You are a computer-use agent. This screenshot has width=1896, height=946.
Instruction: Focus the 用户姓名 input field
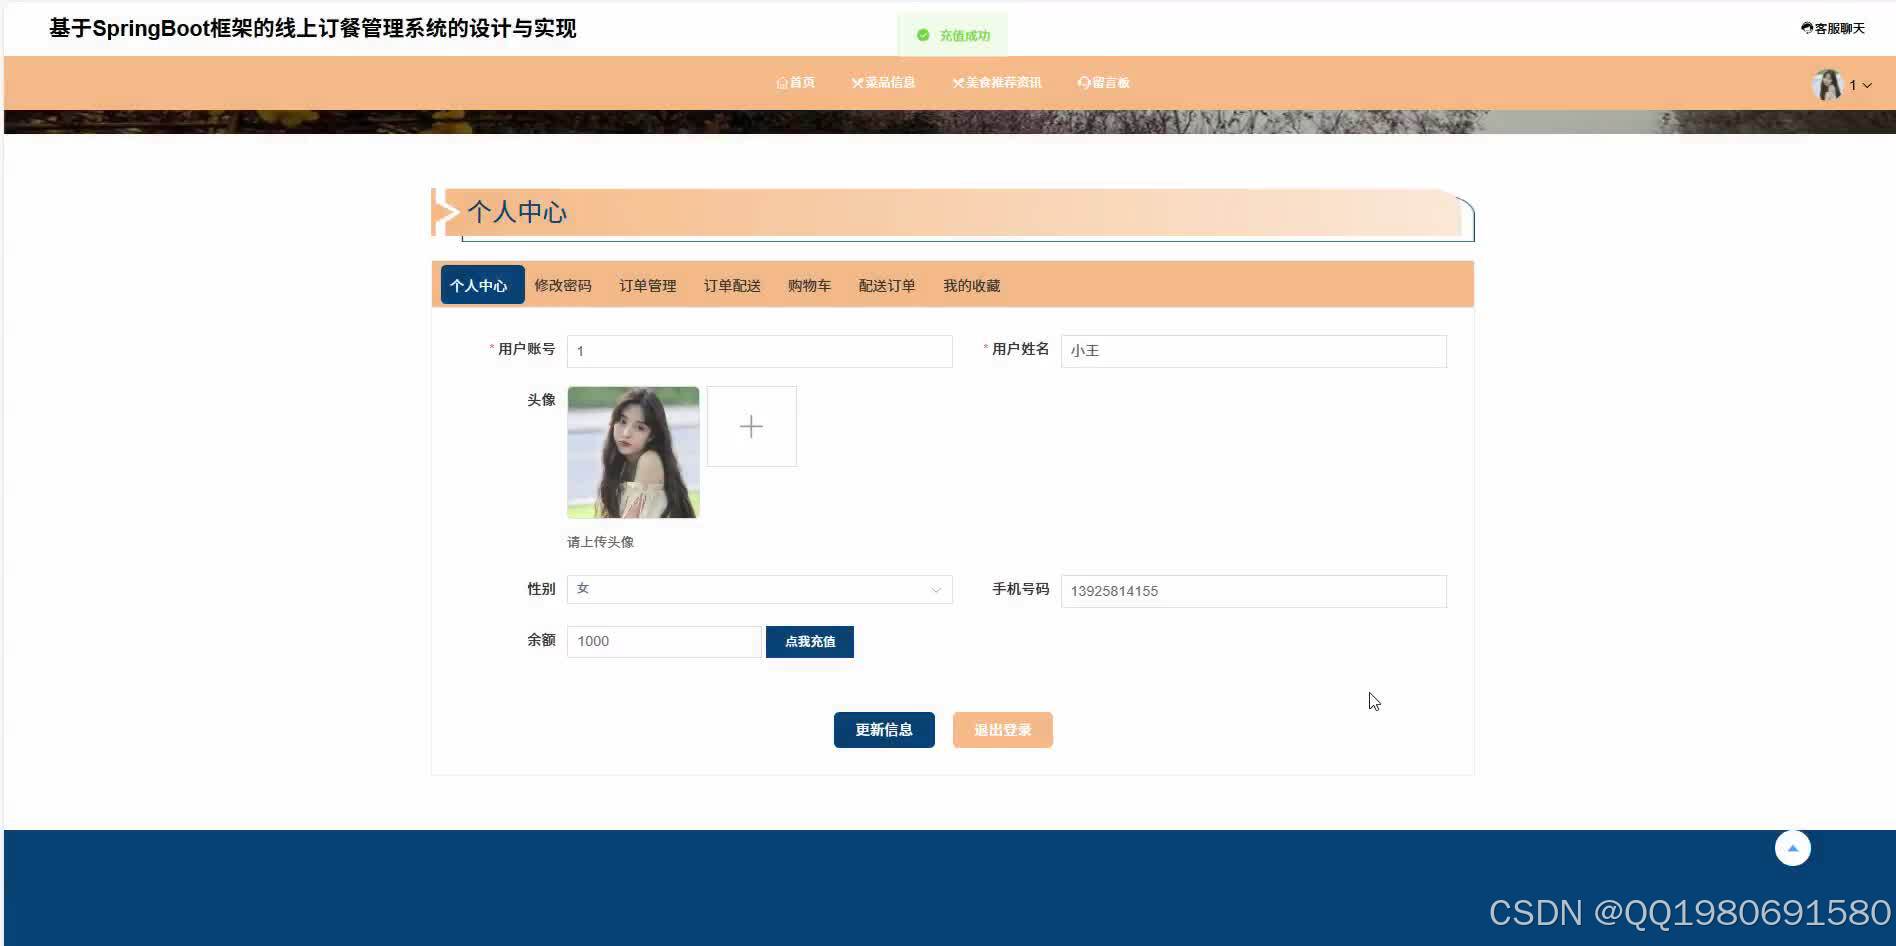[1254, 351]
